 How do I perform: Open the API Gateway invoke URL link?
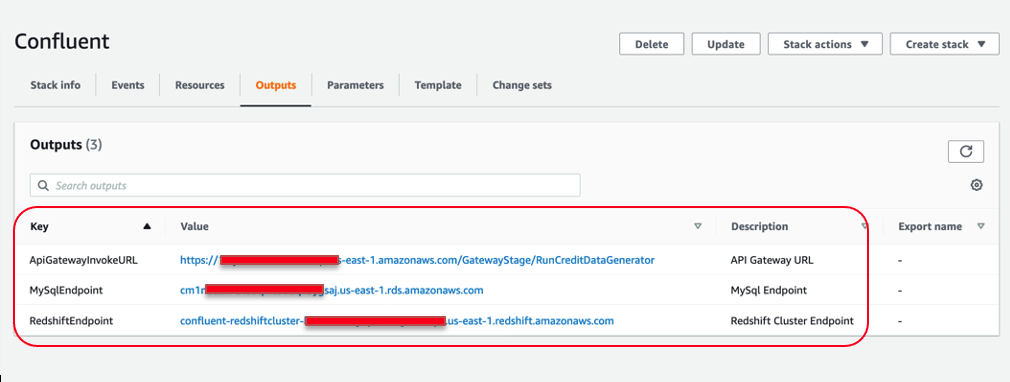[417, 260]
